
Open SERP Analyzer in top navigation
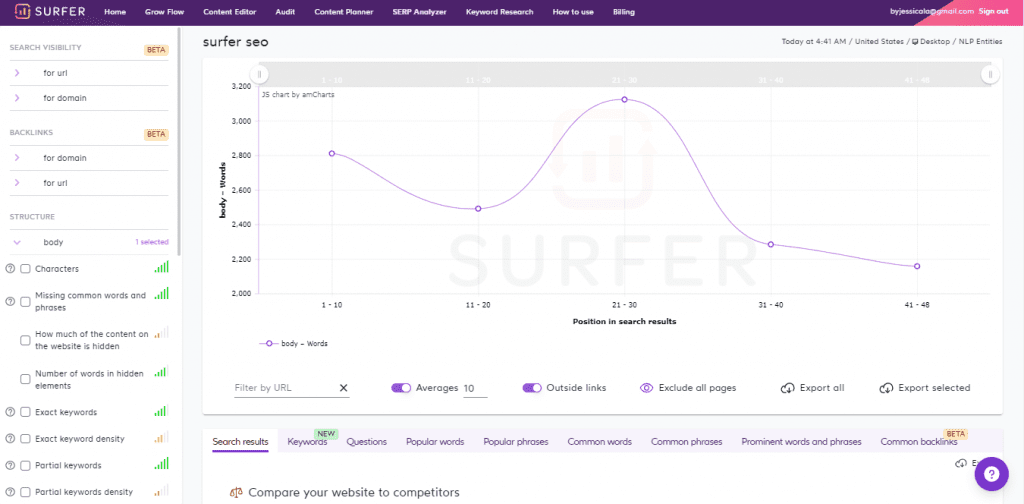tap(421, 12)
